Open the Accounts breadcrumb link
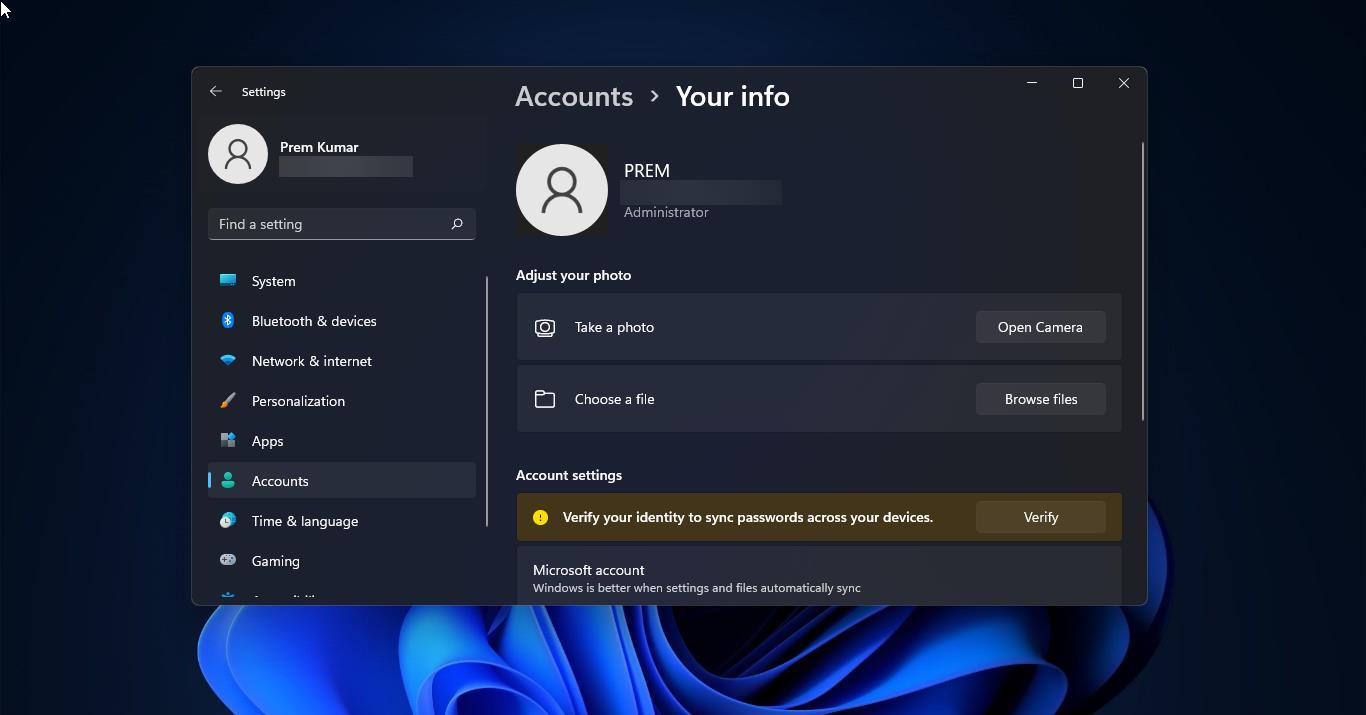 (573, 96)
